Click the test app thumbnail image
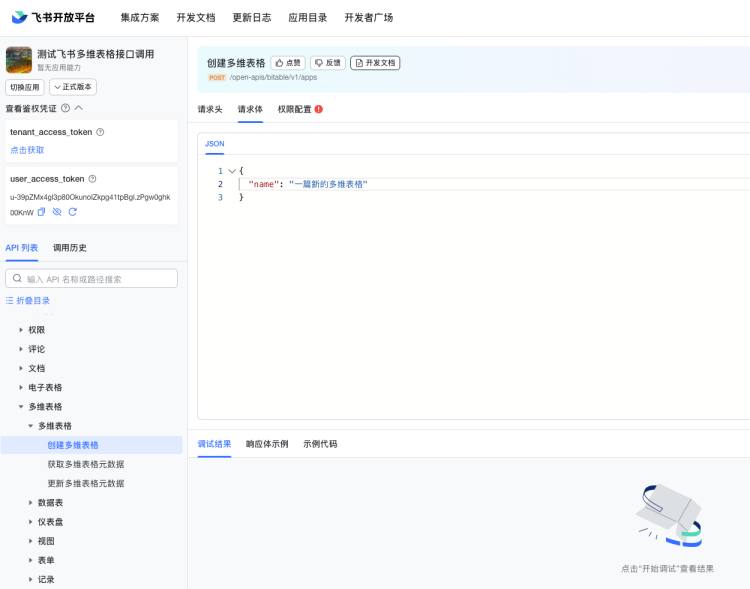750x589 pixels. (19, 60)
